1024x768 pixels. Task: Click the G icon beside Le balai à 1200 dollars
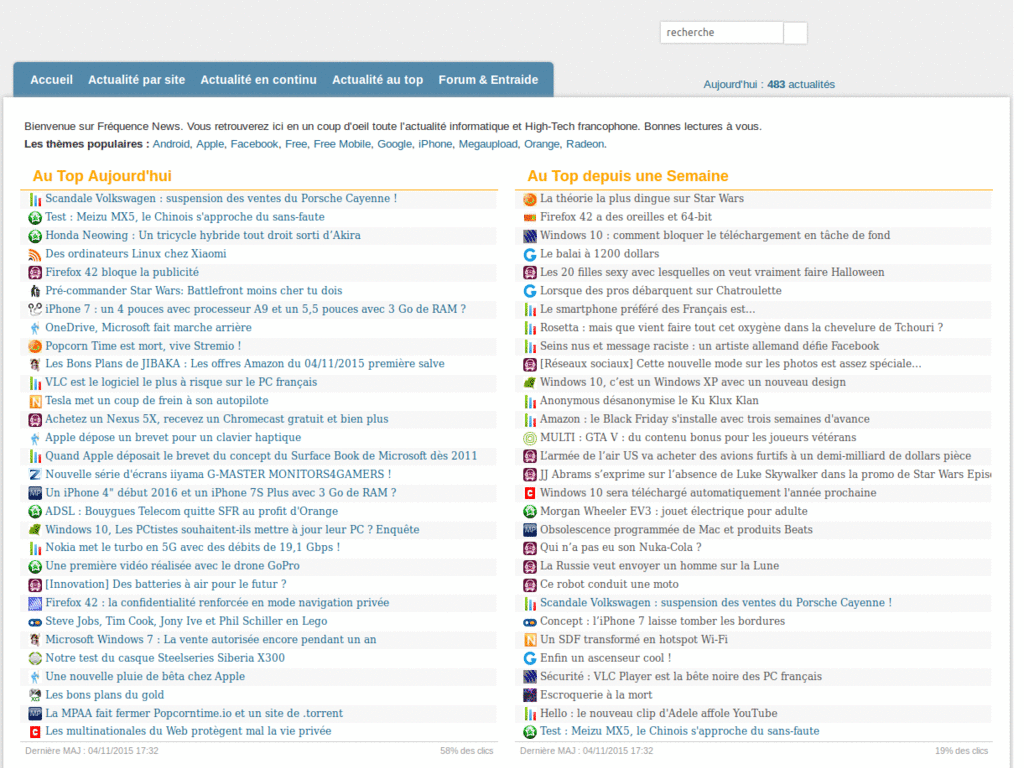[x=530, y=255]
